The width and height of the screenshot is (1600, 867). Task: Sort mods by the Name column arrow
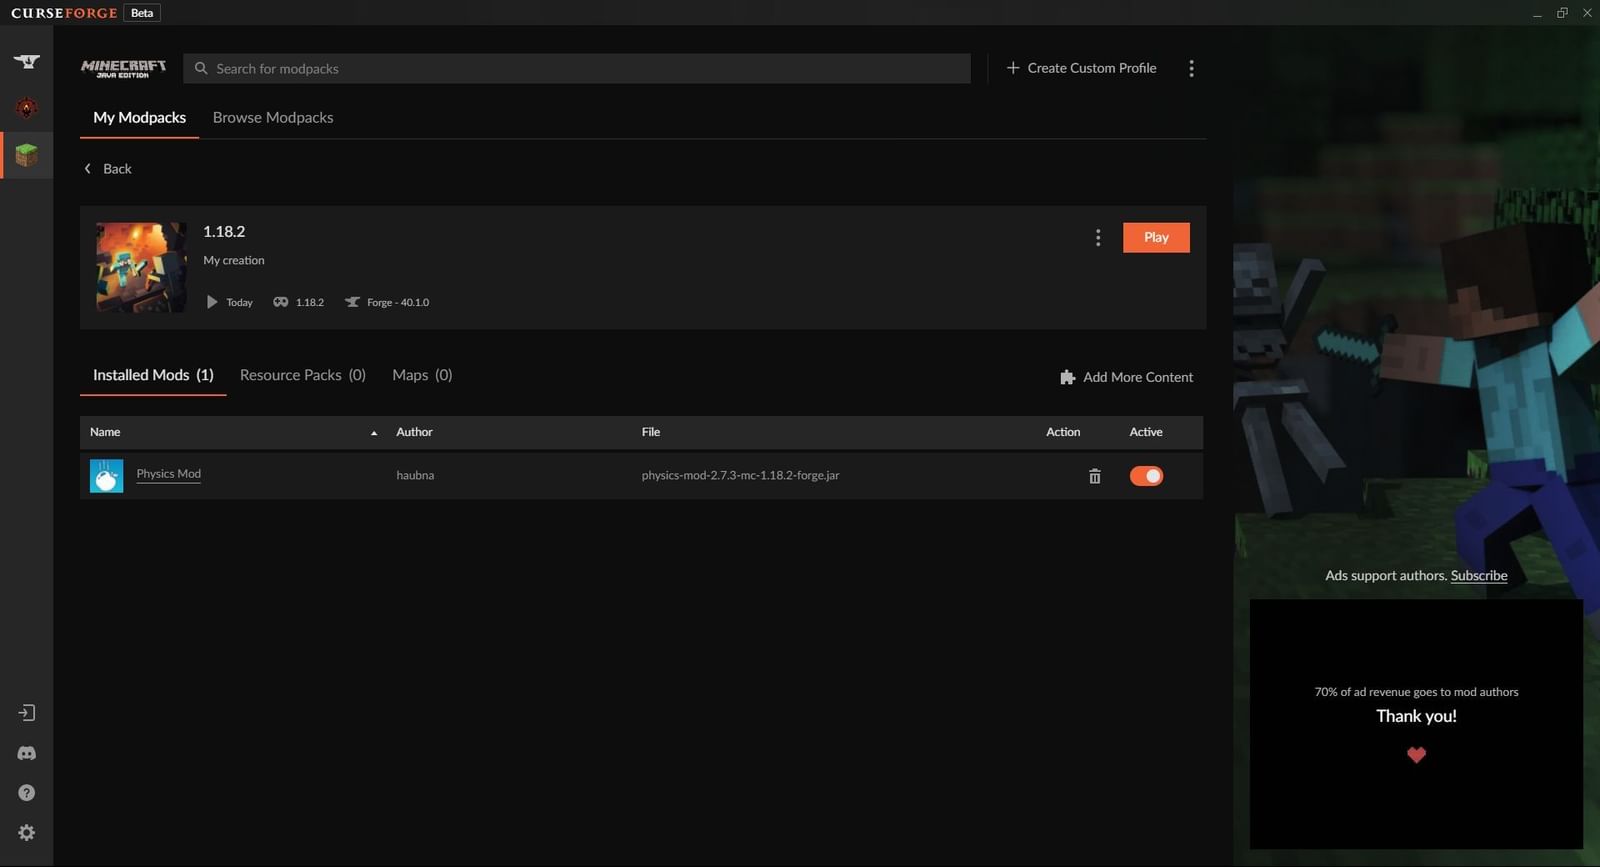click(374, 433)
